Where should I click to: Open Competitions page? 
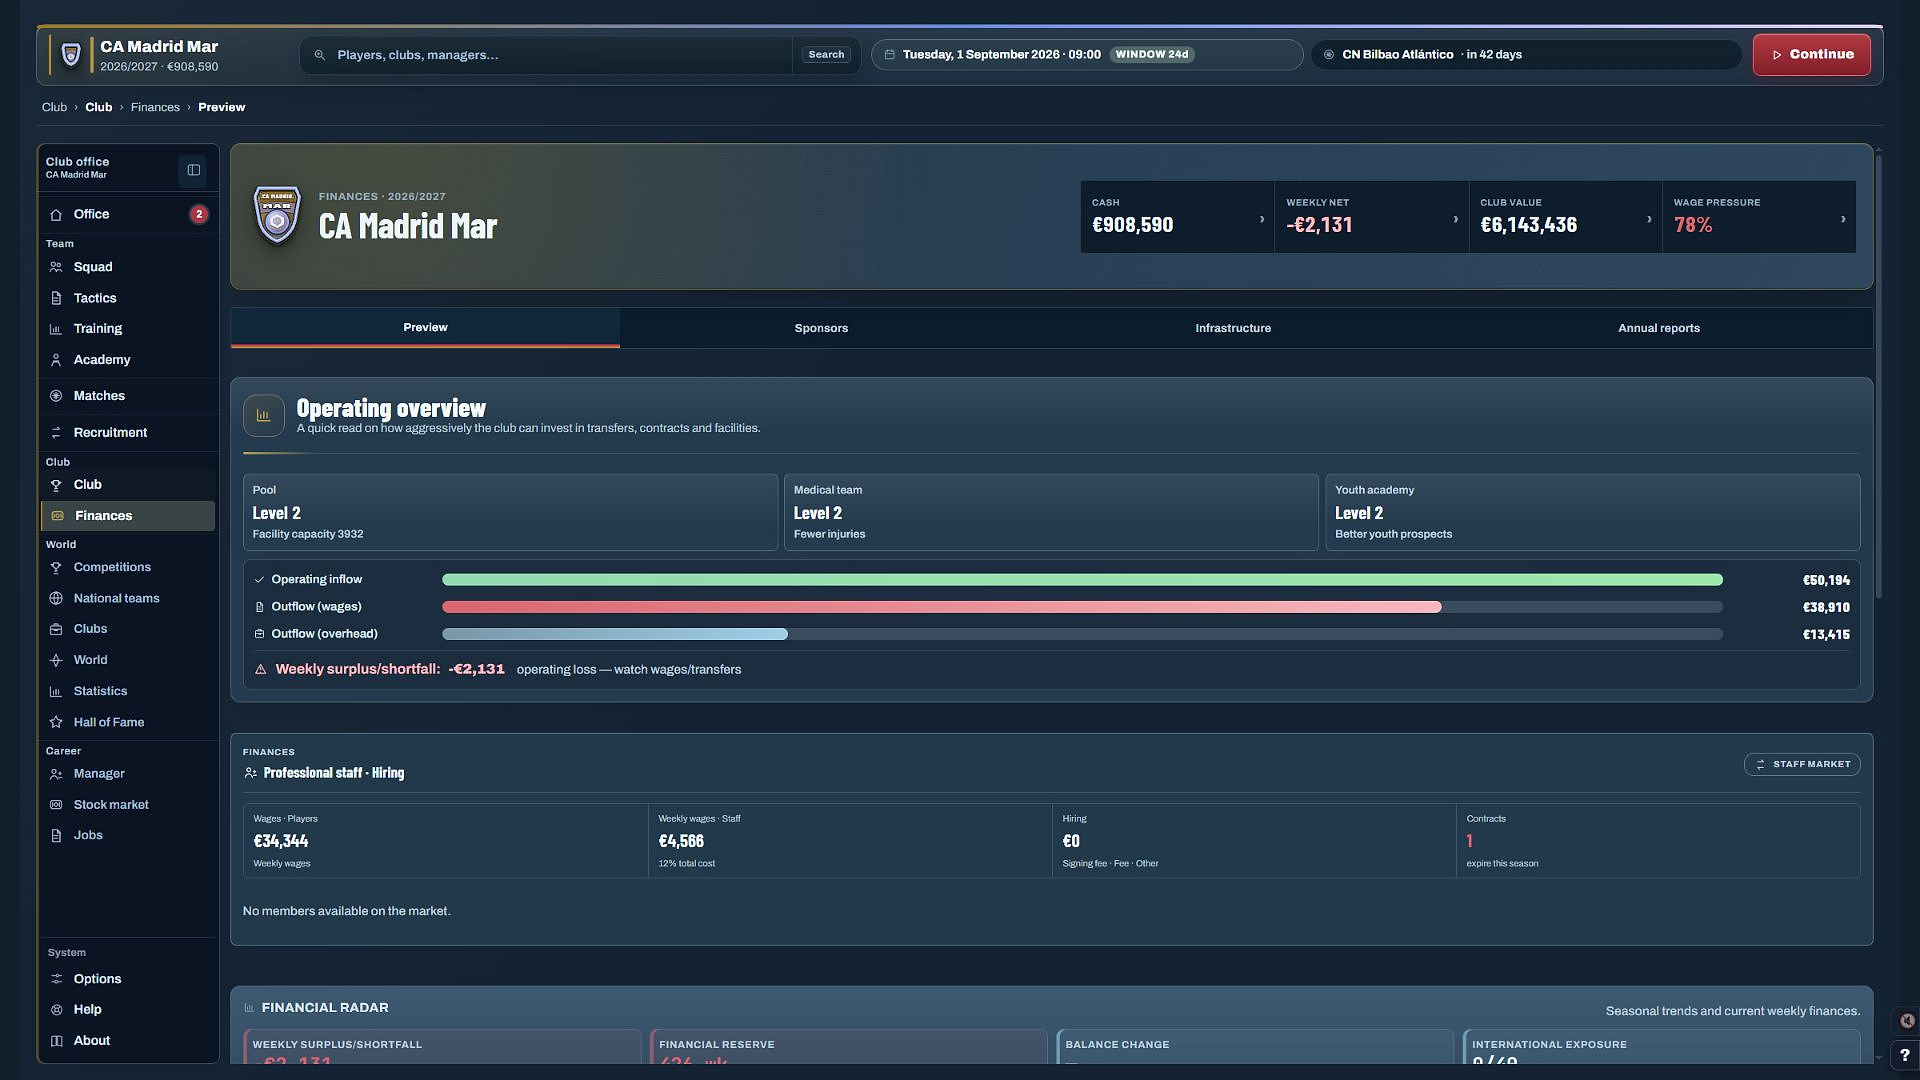[x=128, y=567]
